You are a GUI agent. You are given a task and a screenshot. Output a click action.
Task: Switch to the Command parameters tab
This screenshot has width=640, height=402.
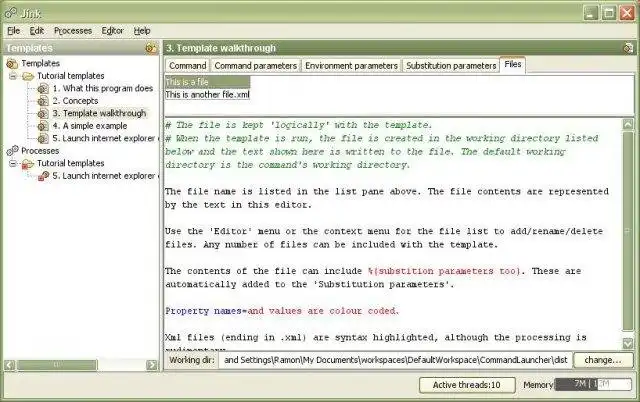[x=256, y=66]
